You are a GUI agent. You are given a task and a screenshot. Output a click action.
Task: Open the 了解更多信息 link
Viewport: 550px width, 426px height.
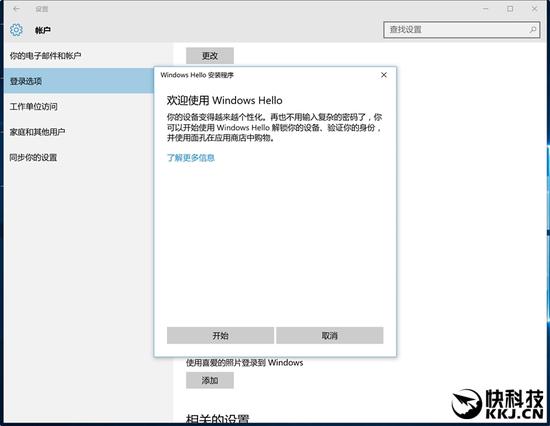[x=190, y=158]
